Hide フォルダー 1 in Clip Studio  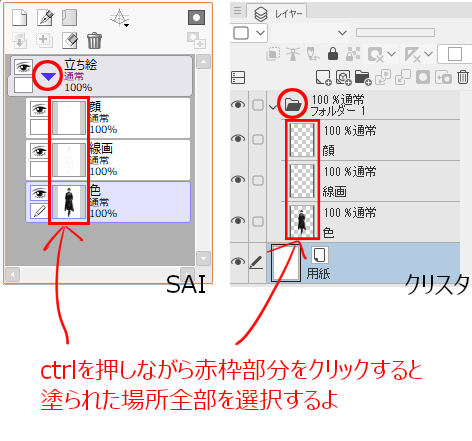pos(238,105)
